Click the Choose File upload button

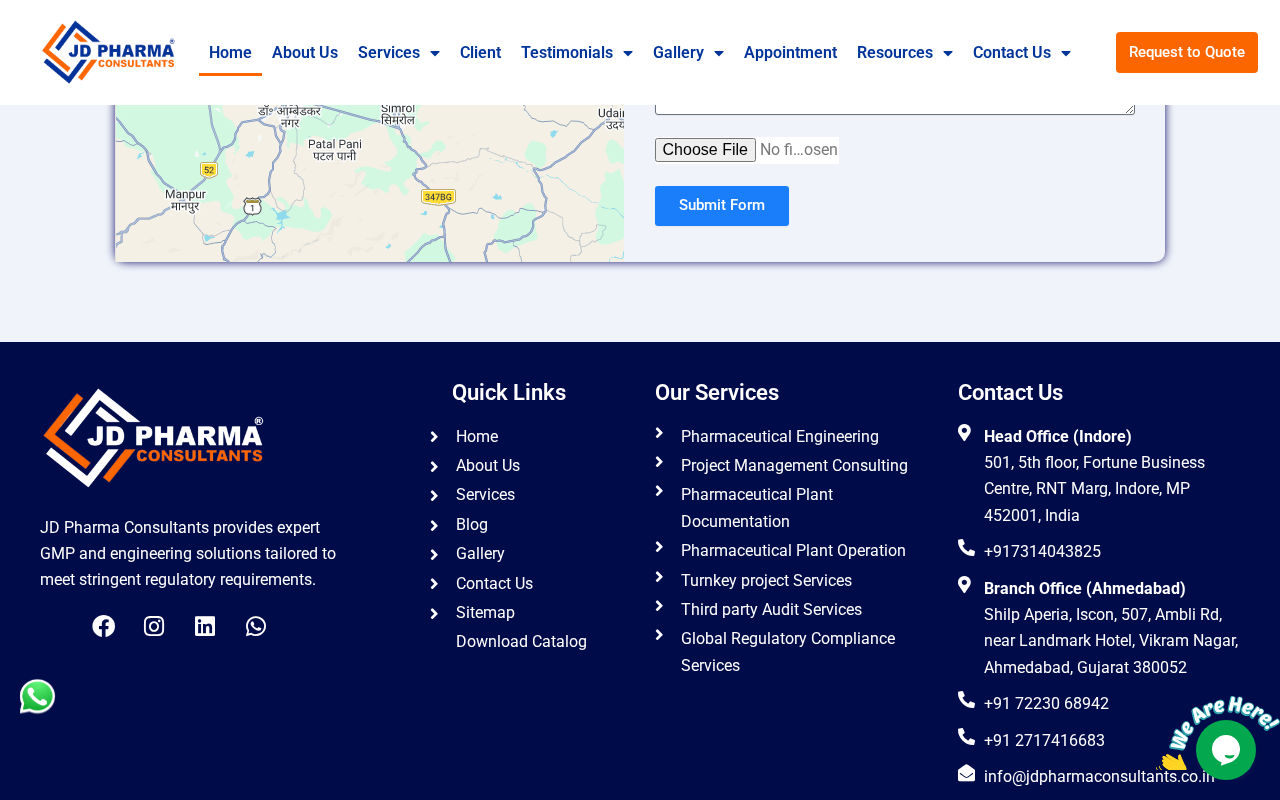pos(705,150)
